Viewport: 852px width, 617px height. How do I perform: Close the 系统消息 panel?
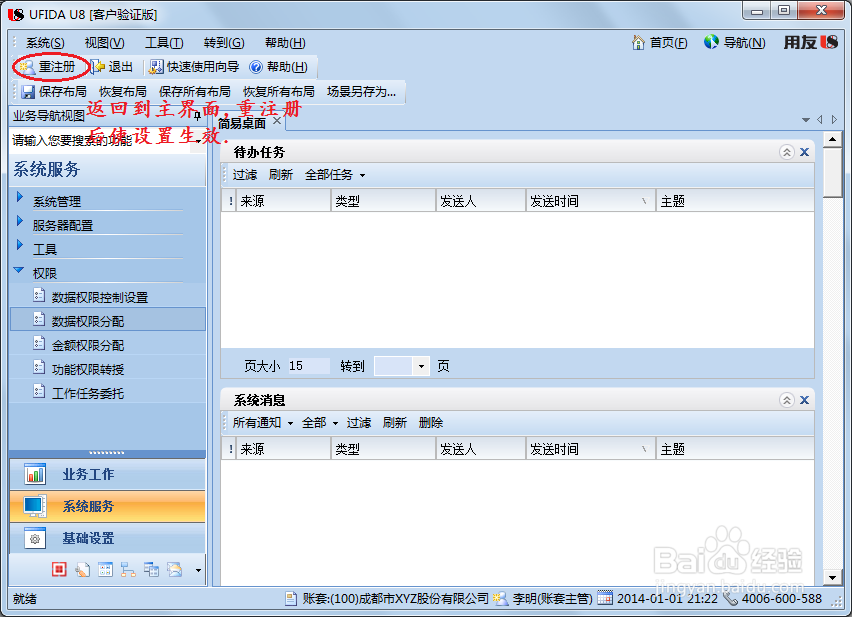pos(805,400)
